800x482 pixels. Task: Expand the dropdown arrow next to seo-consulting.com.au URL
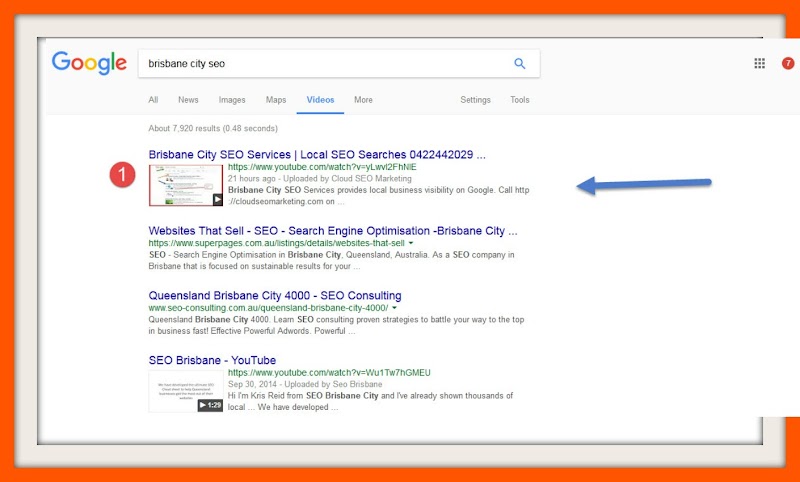pyautogui.click(x=394, y=308)
